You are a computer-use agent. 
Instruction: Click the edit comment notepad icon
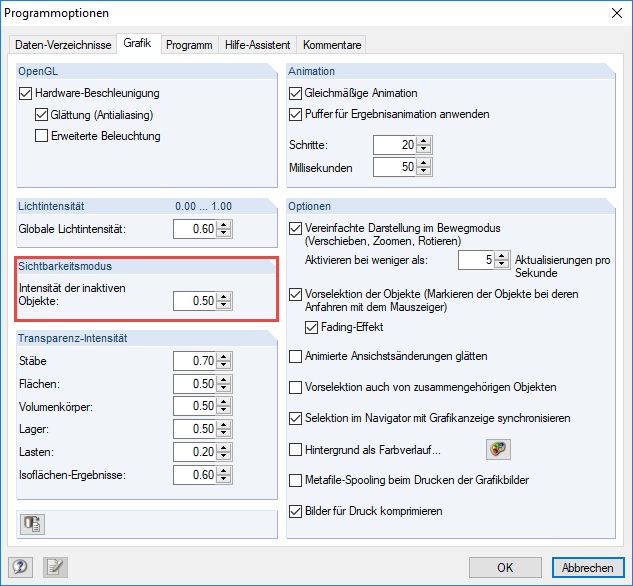(55, 567)
